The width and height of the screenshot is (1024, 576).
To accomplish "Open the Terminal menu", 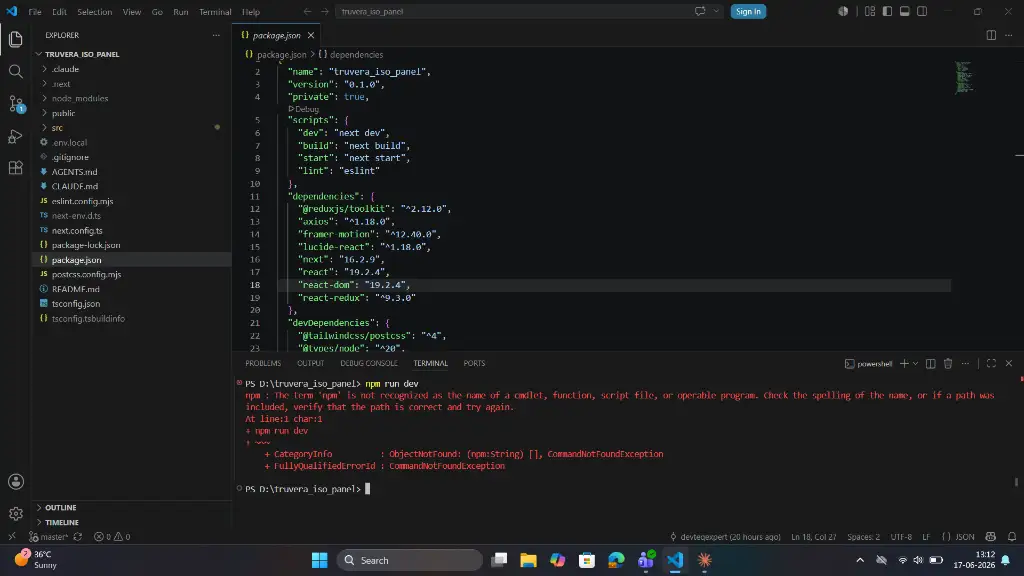I will [x=215, y=12].
